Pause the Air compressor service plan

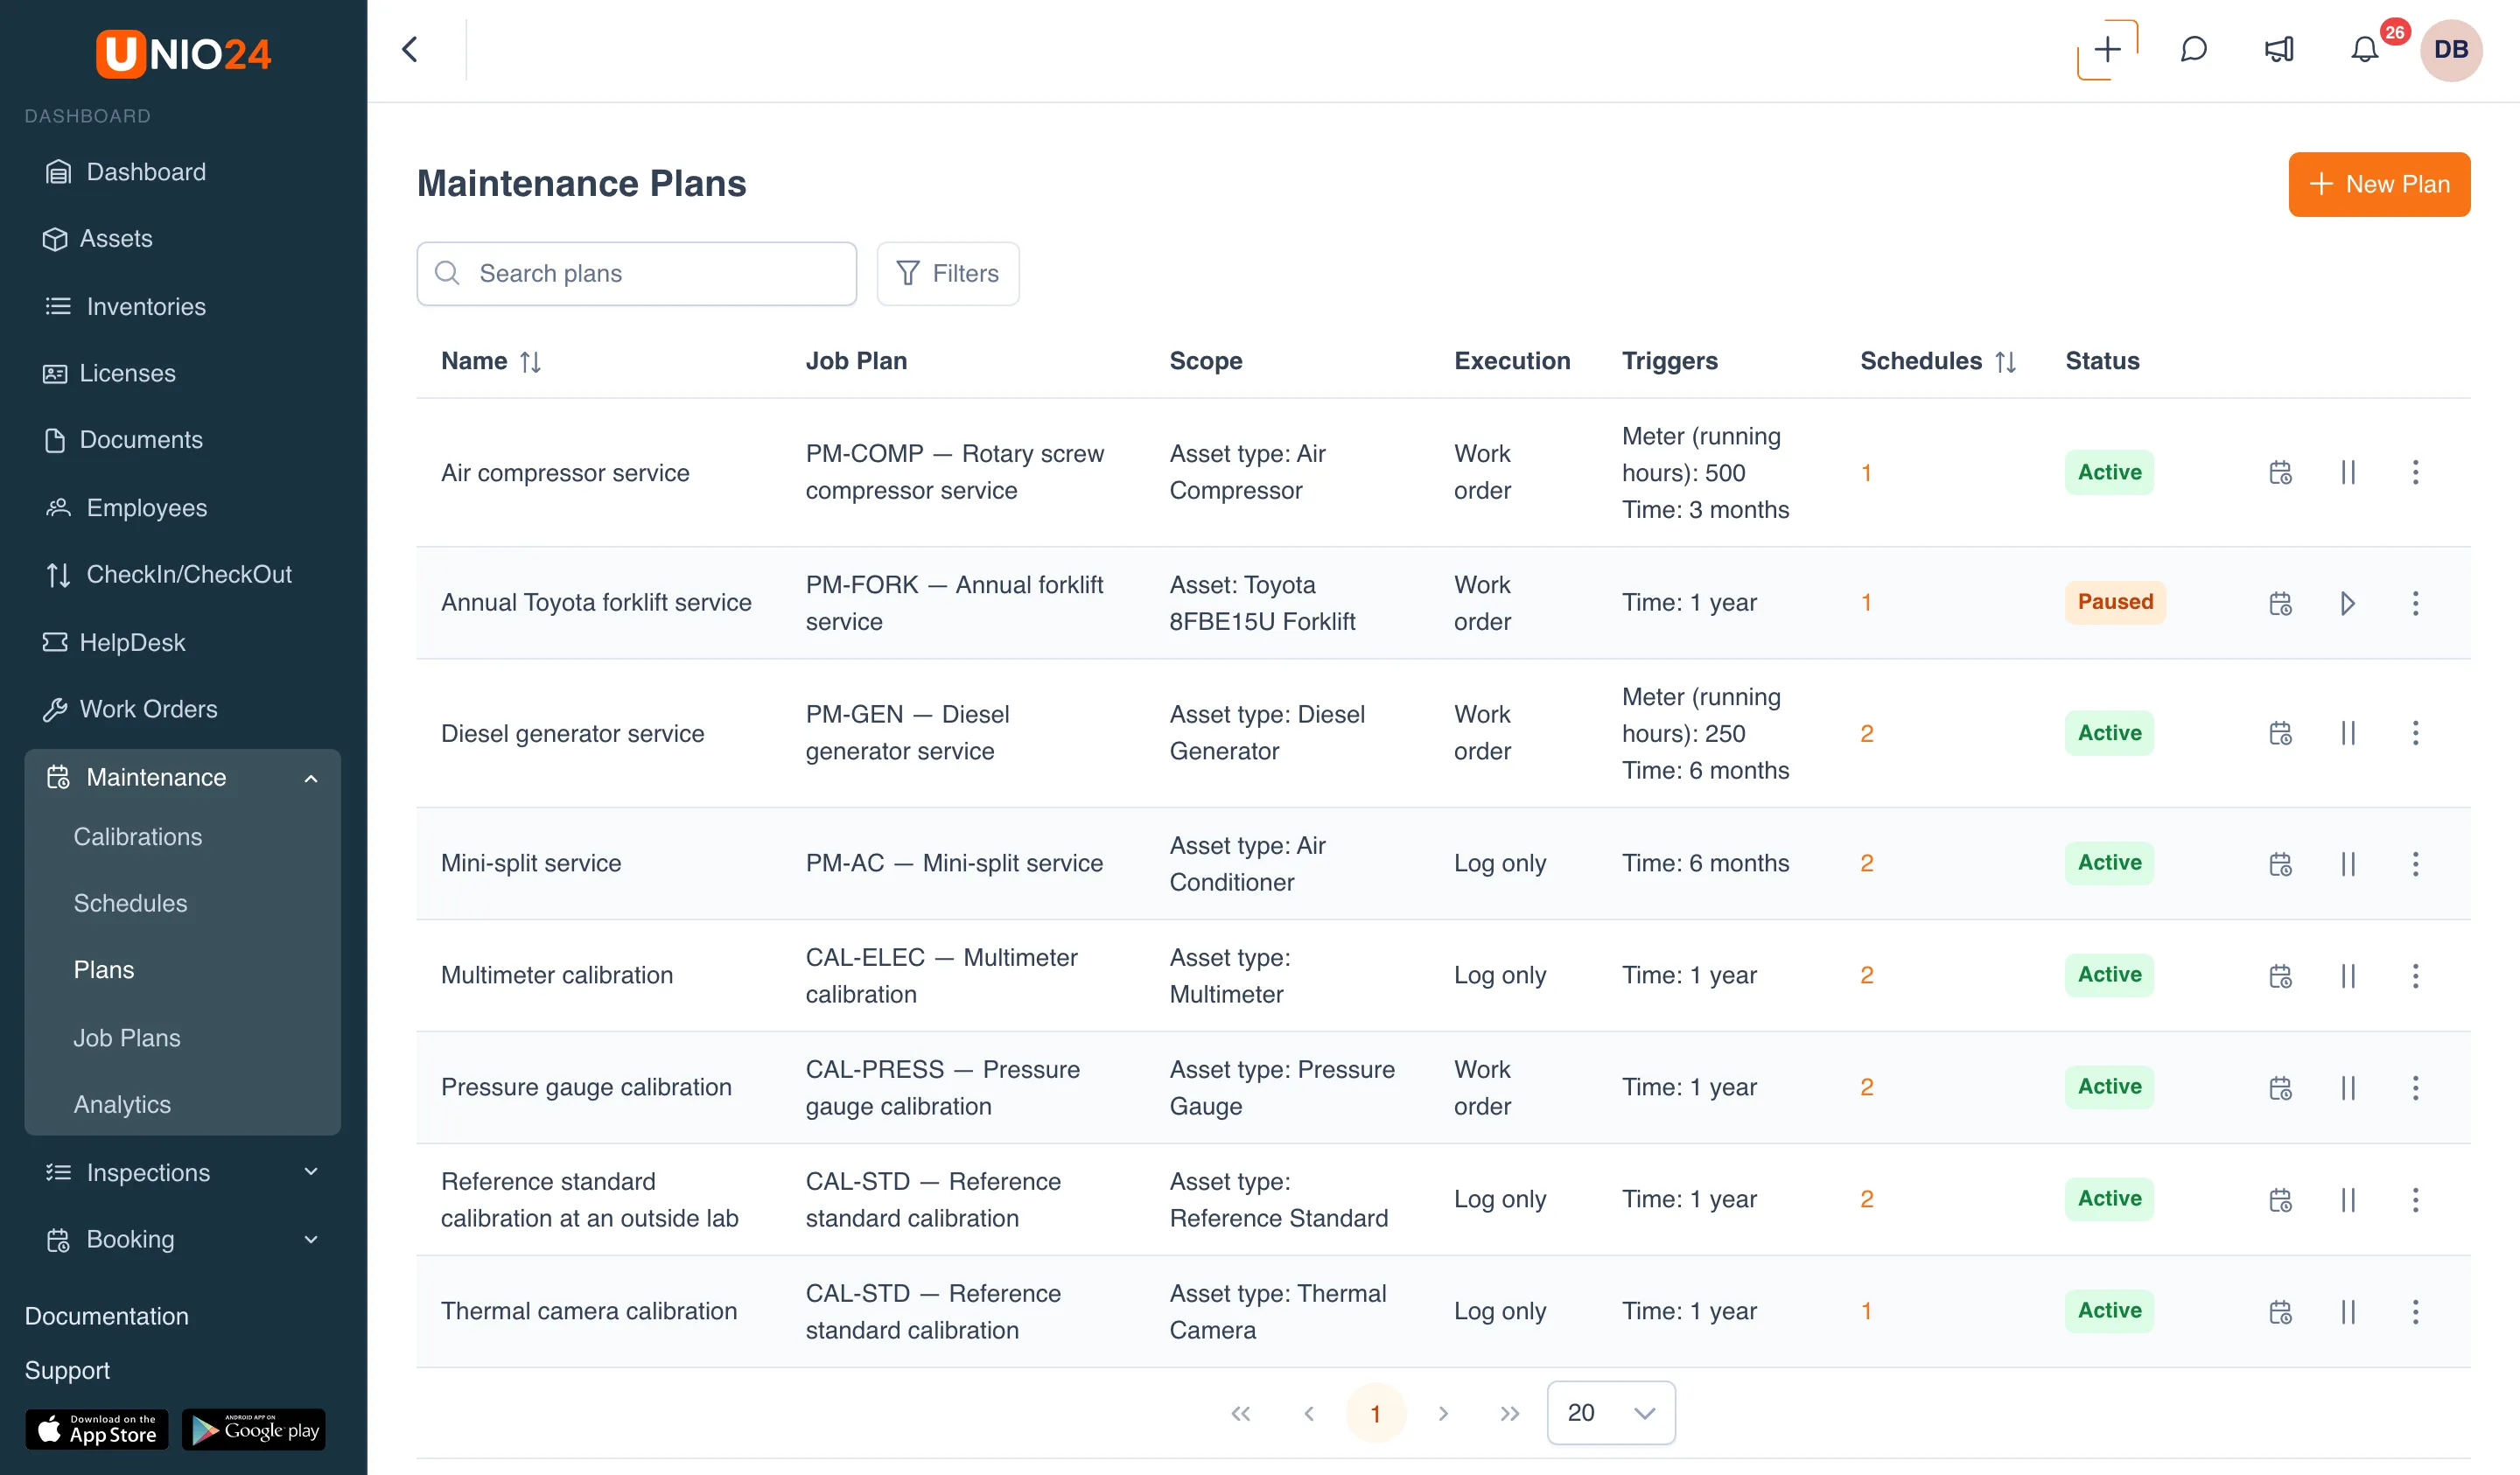[x=2348, y=472]
